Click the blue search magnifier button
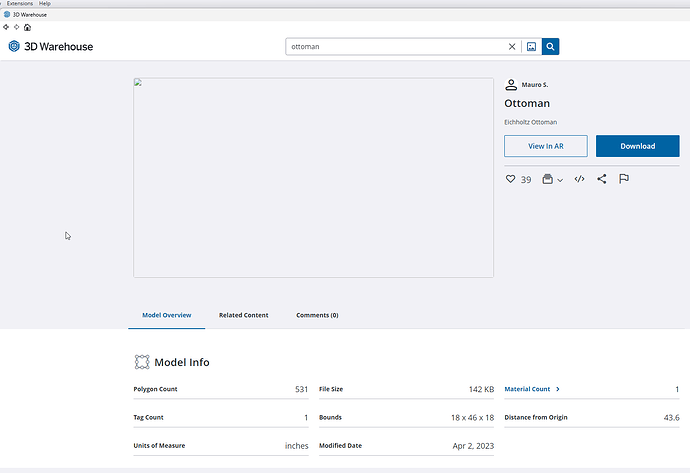This screenshot has height=473, width=690. (x=550, y=47)
